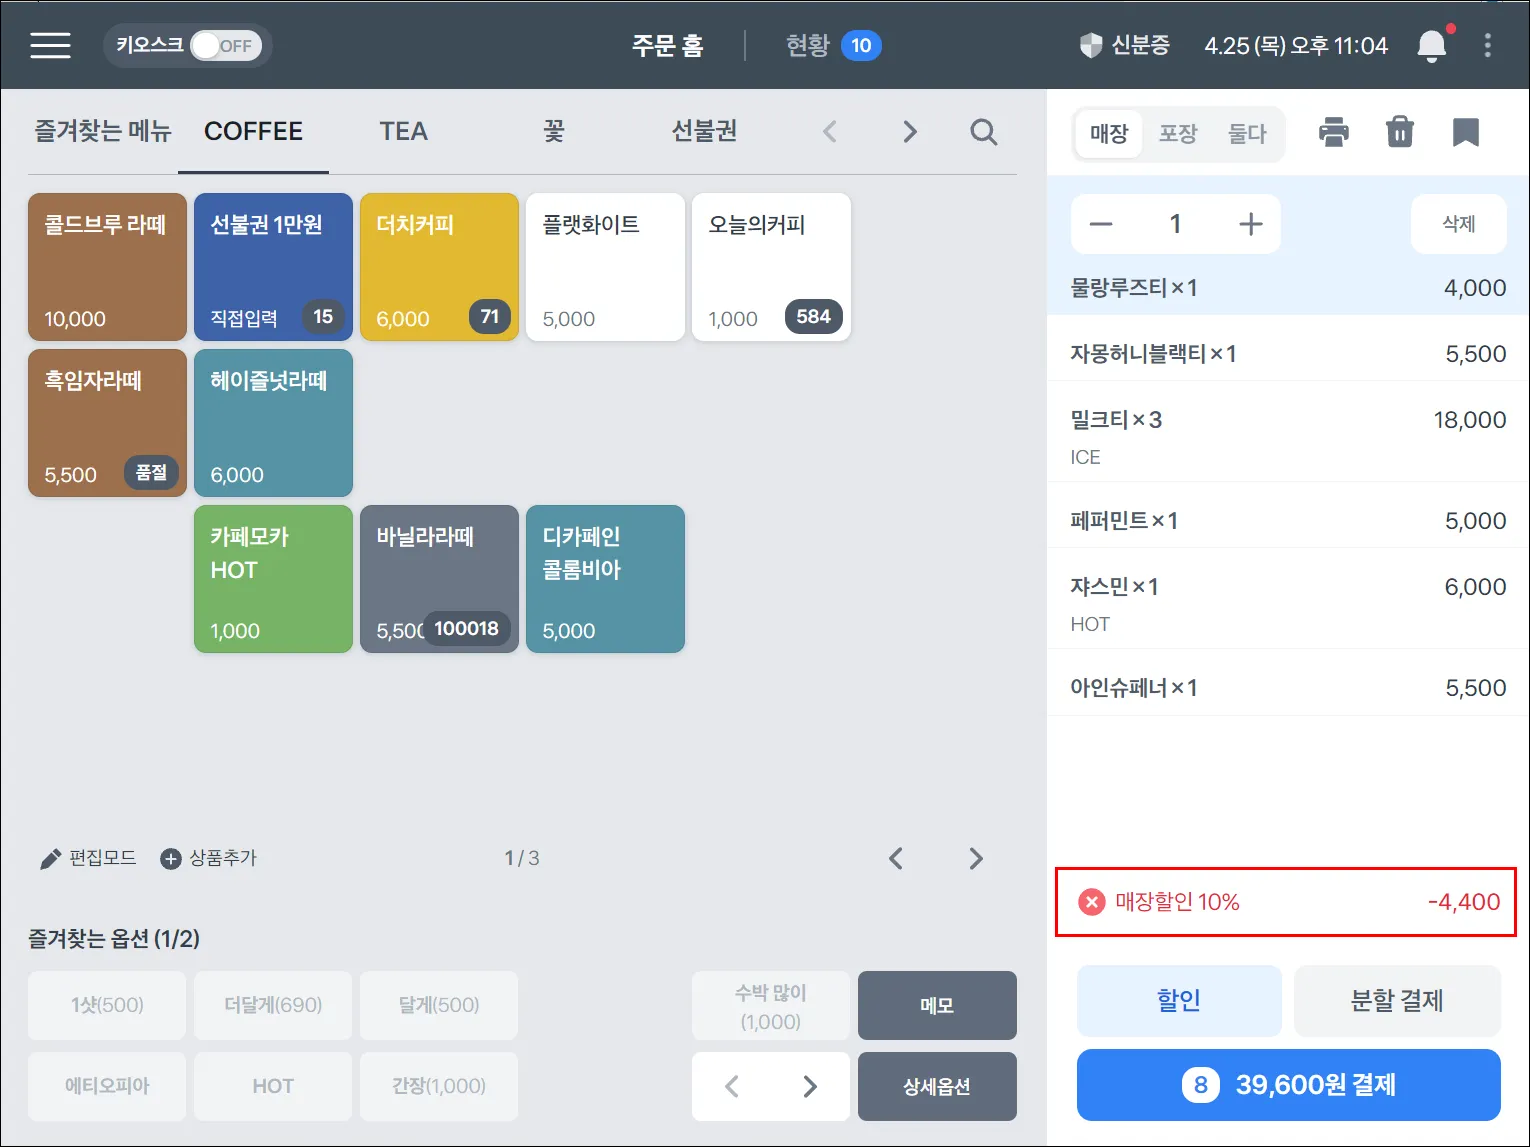Toggle 1샷(500) option
The width and height of the screenshot is (1530, 1147).
point(108,1005)
